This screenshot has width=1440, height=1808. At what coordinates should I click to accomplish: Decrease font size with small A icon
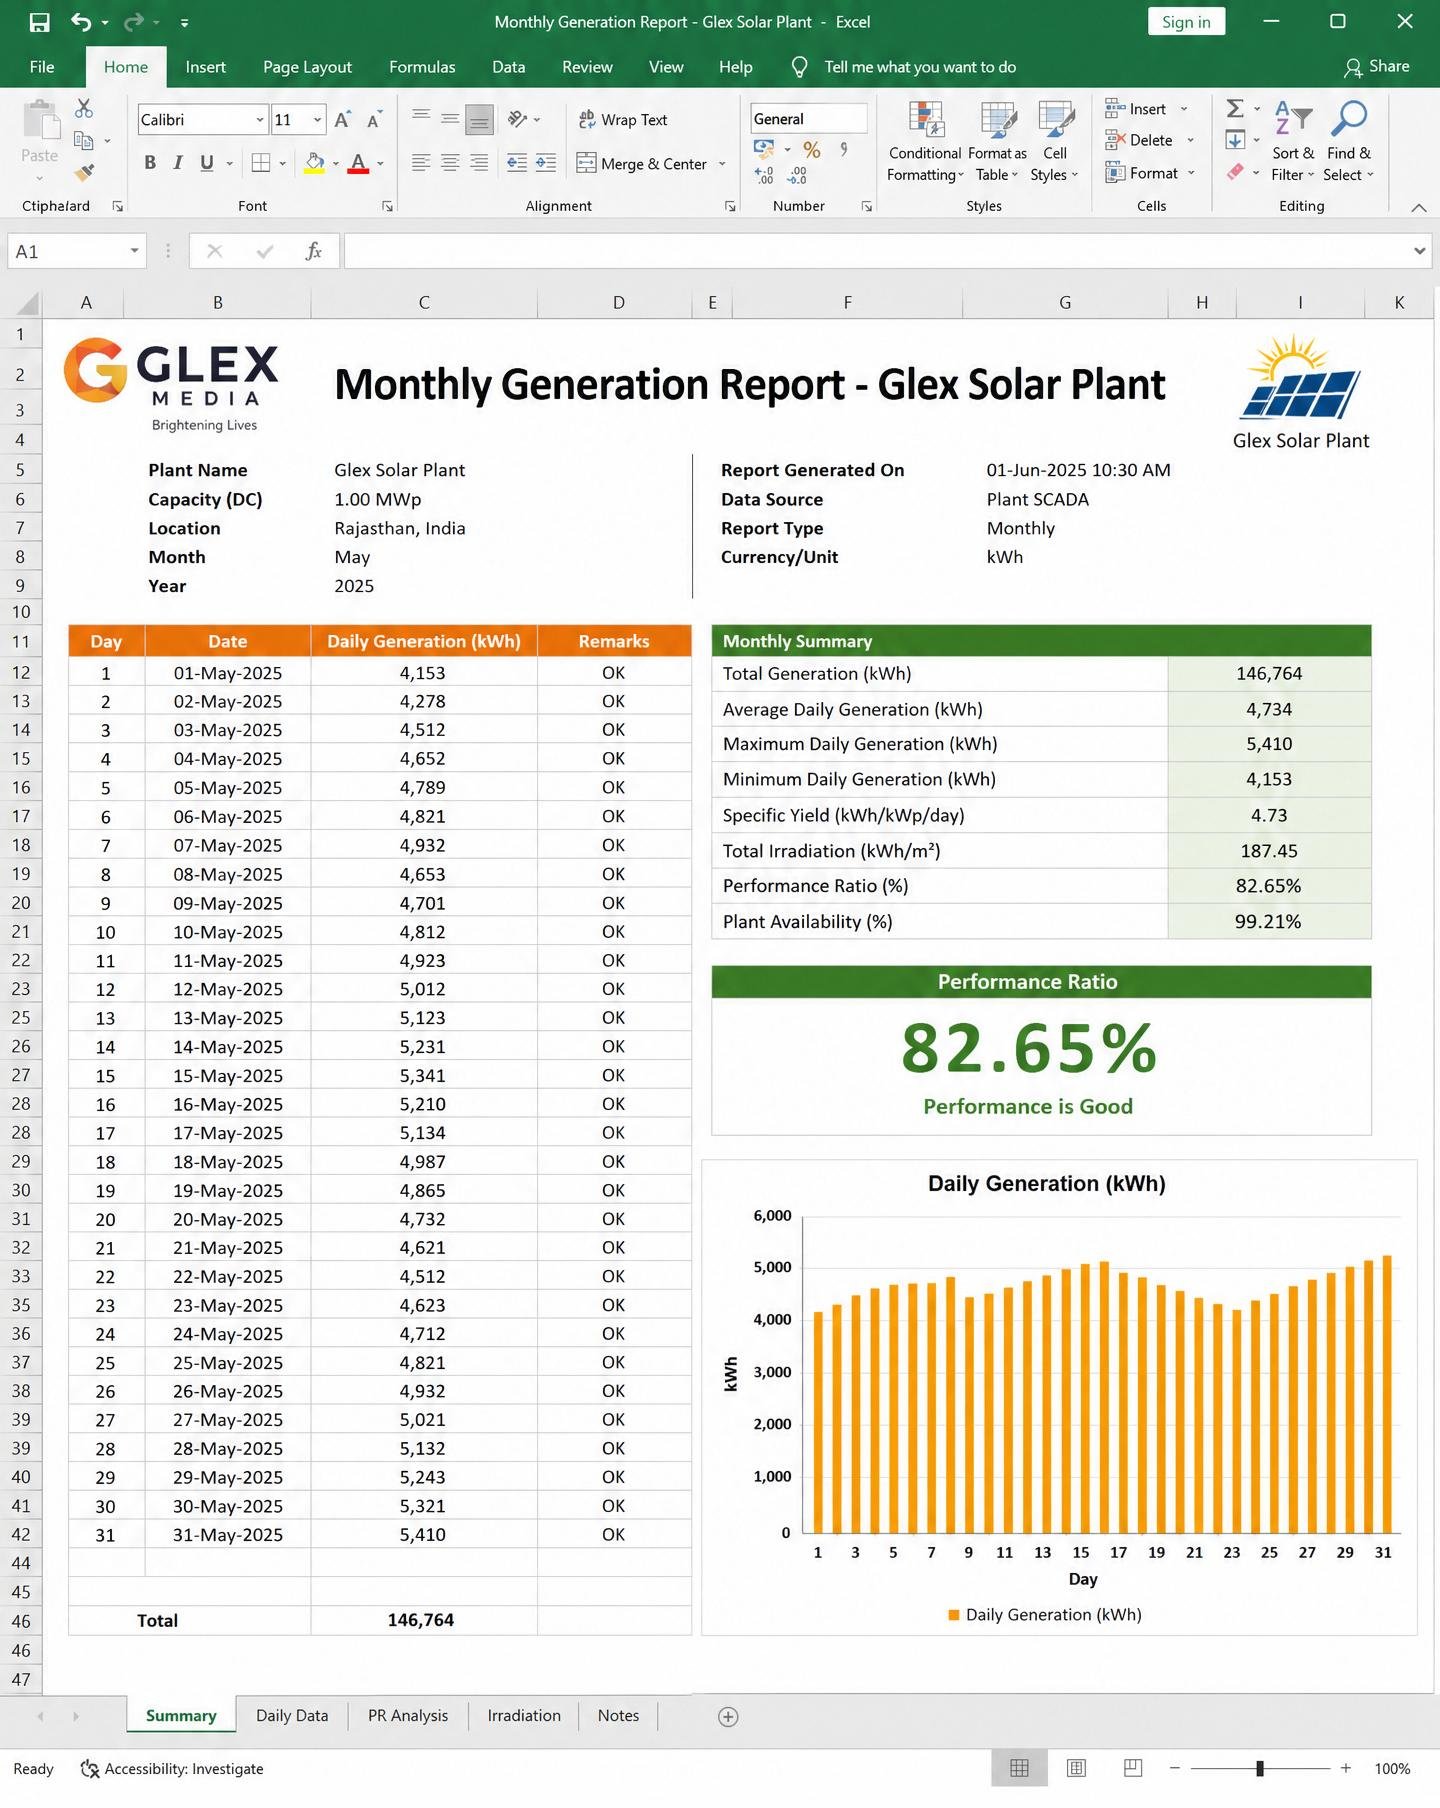pyautogui.click(x=374, y=120)
